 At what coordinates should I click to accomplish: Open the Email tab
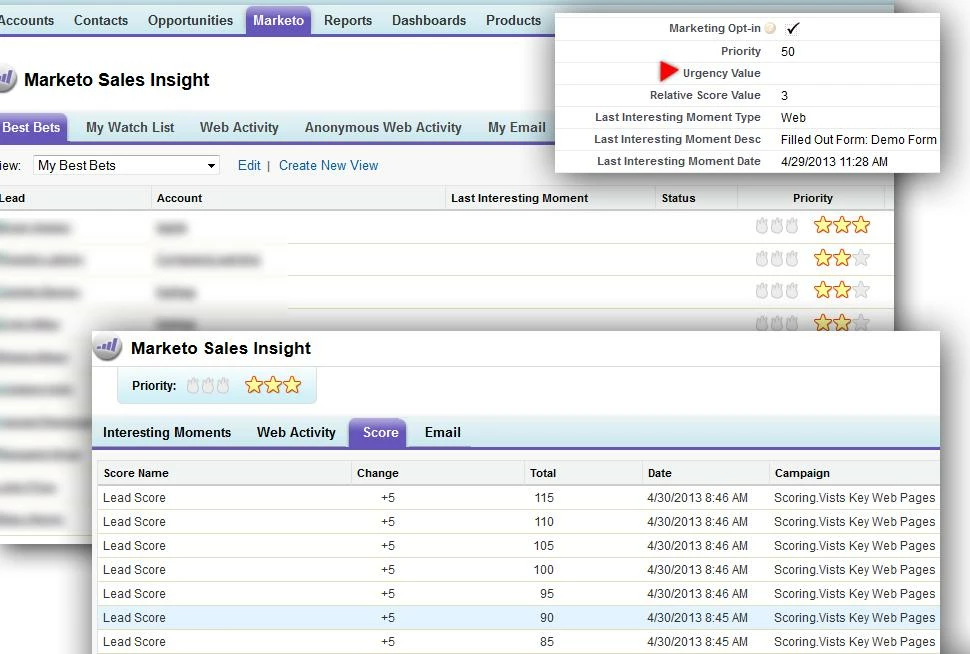point(443,432)
